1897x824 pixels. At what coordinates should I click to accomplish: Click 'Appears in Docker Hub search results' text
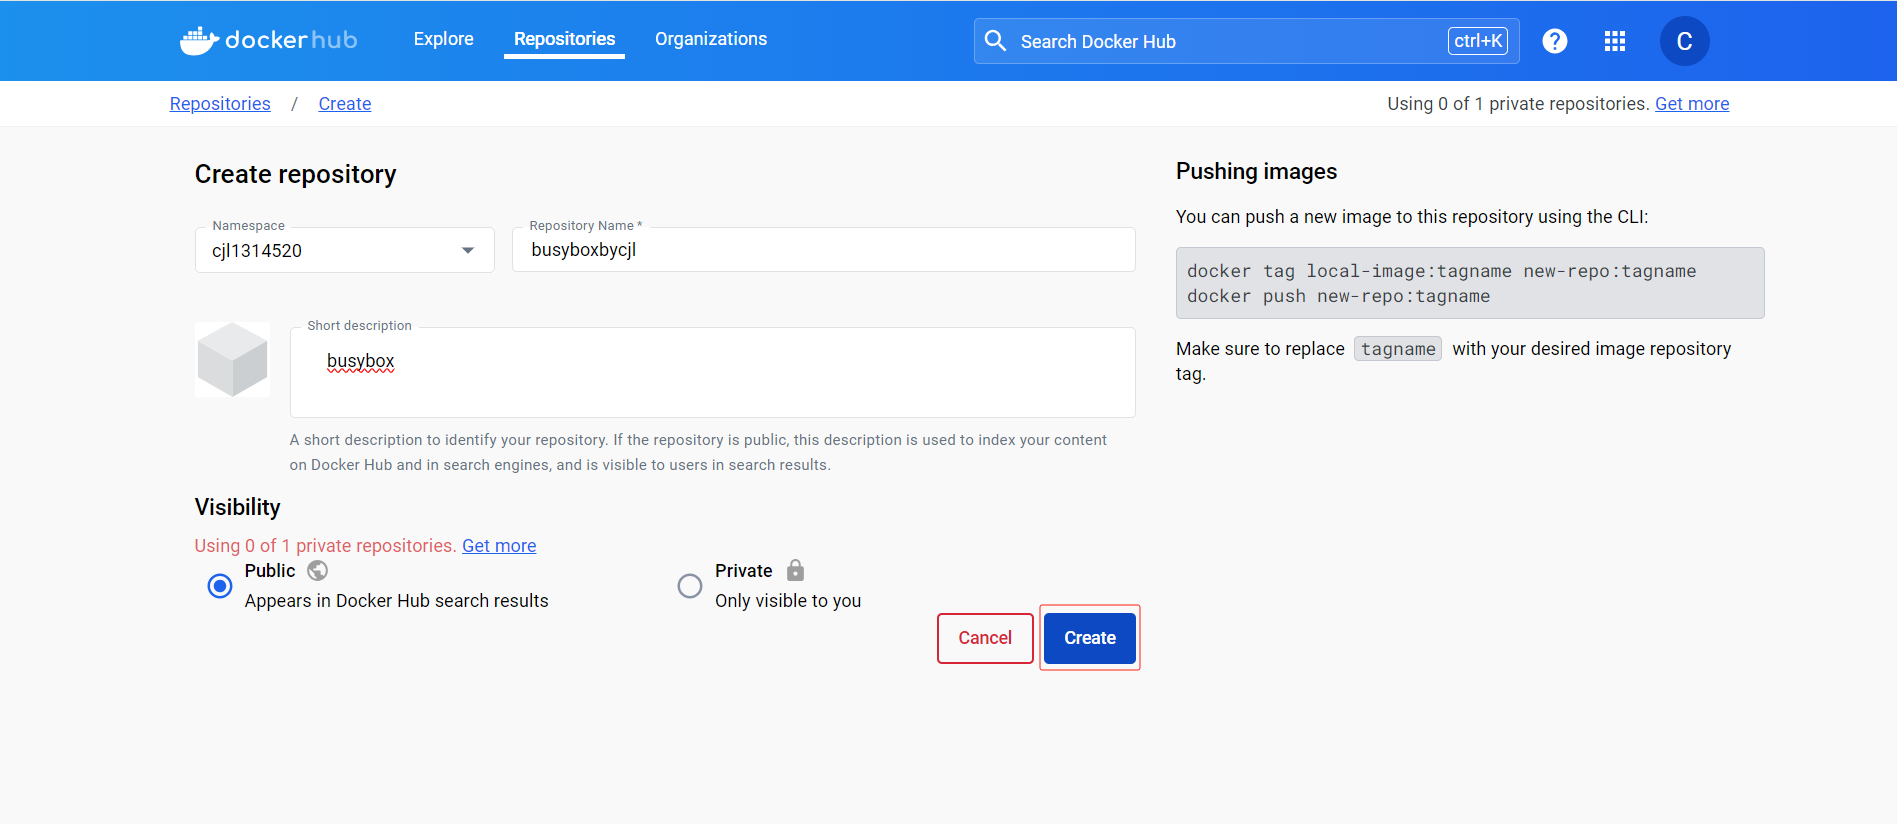pyautogui.click(x=397, y=601)
